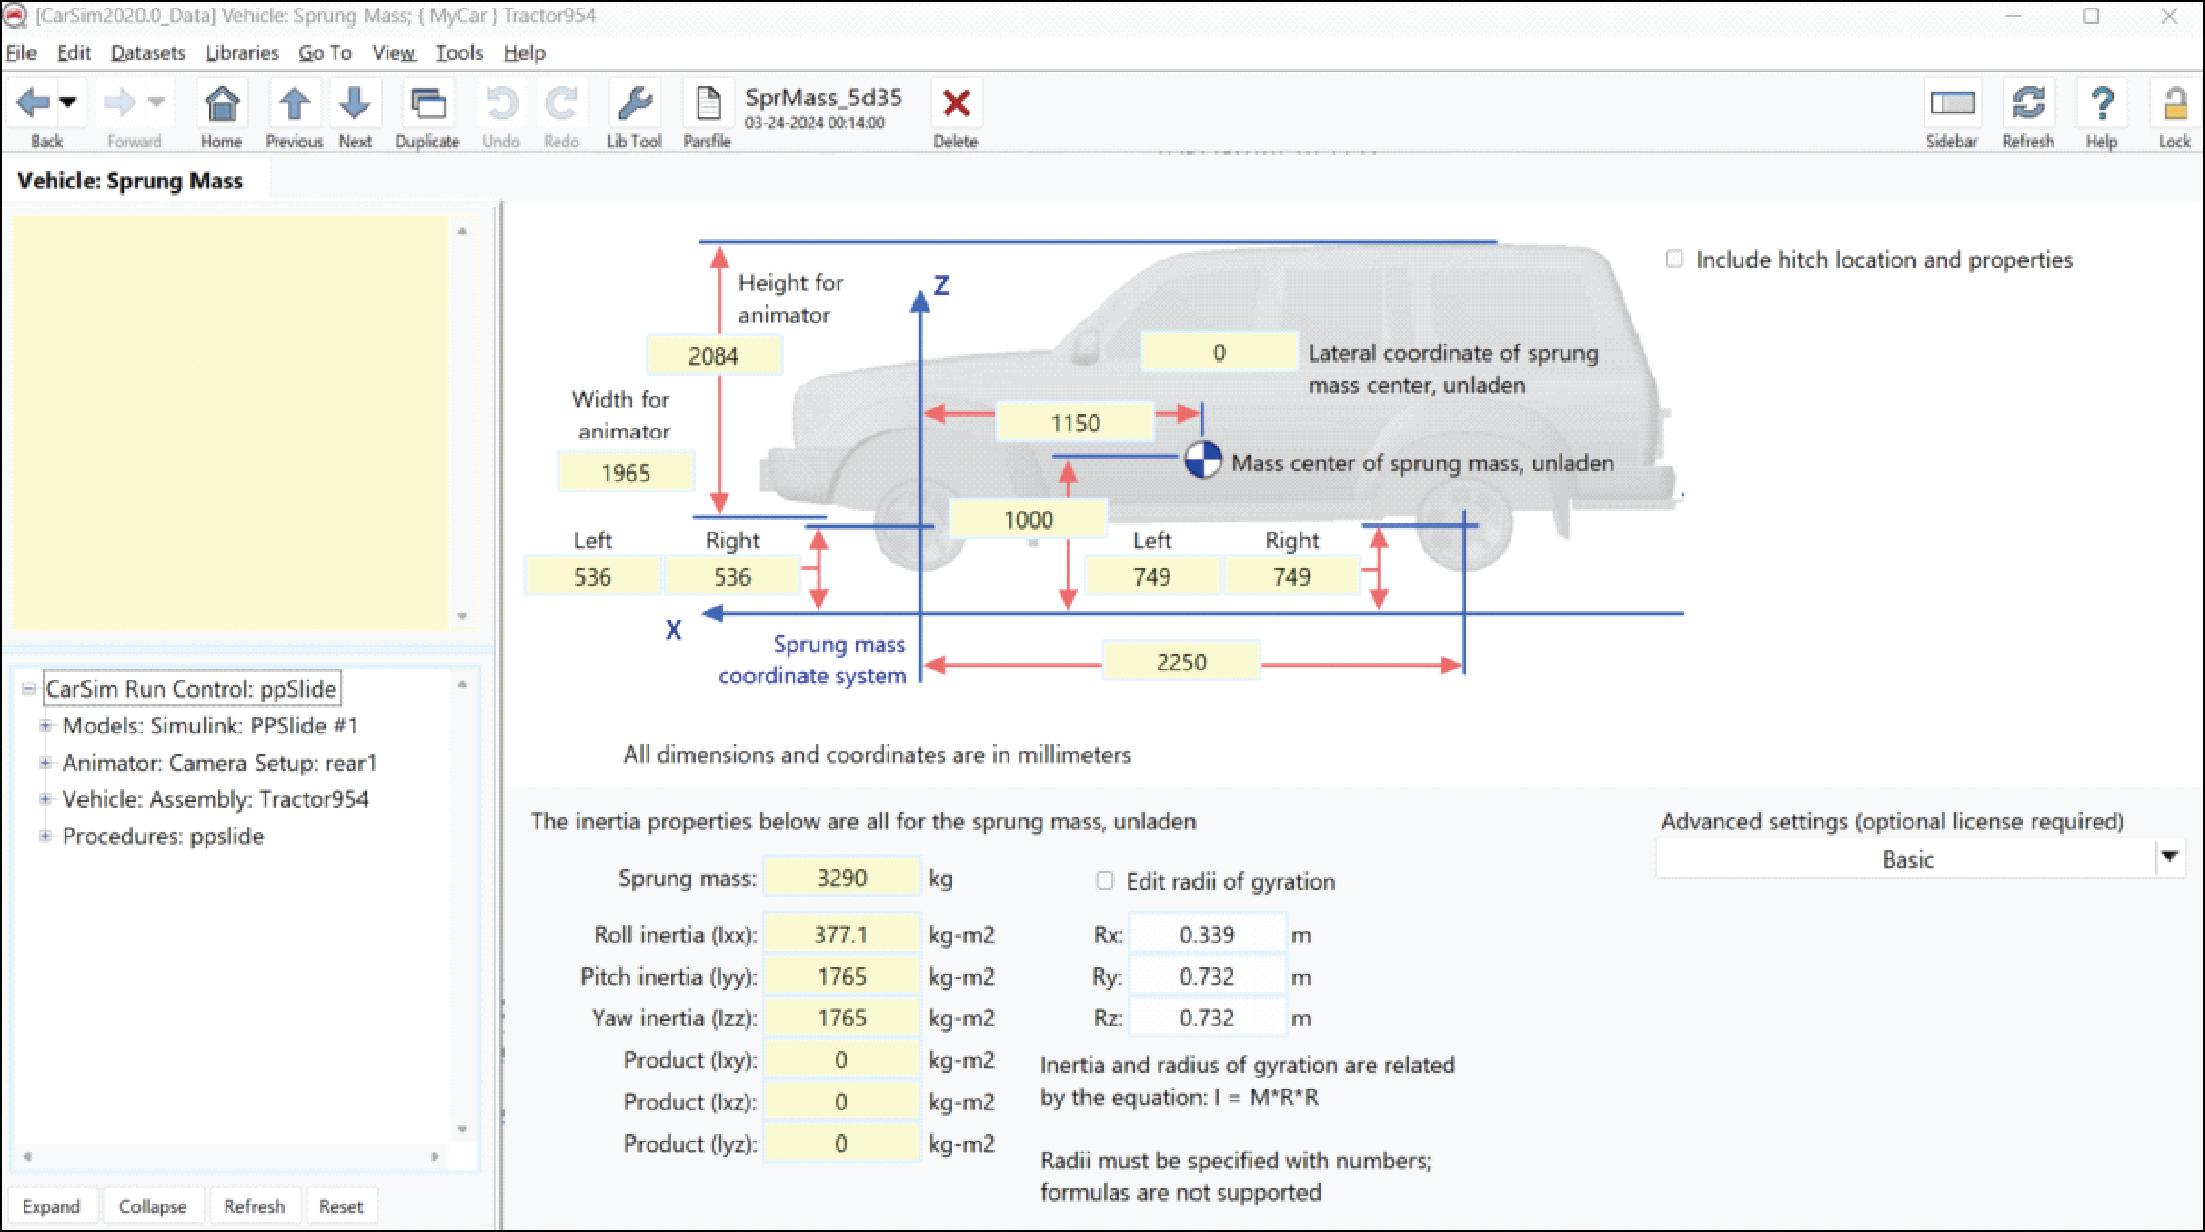Expand Animator: Camera Setup: rear1 node
The height and width of the screenshot is (1232, 2205).
[x=45, y=762]
